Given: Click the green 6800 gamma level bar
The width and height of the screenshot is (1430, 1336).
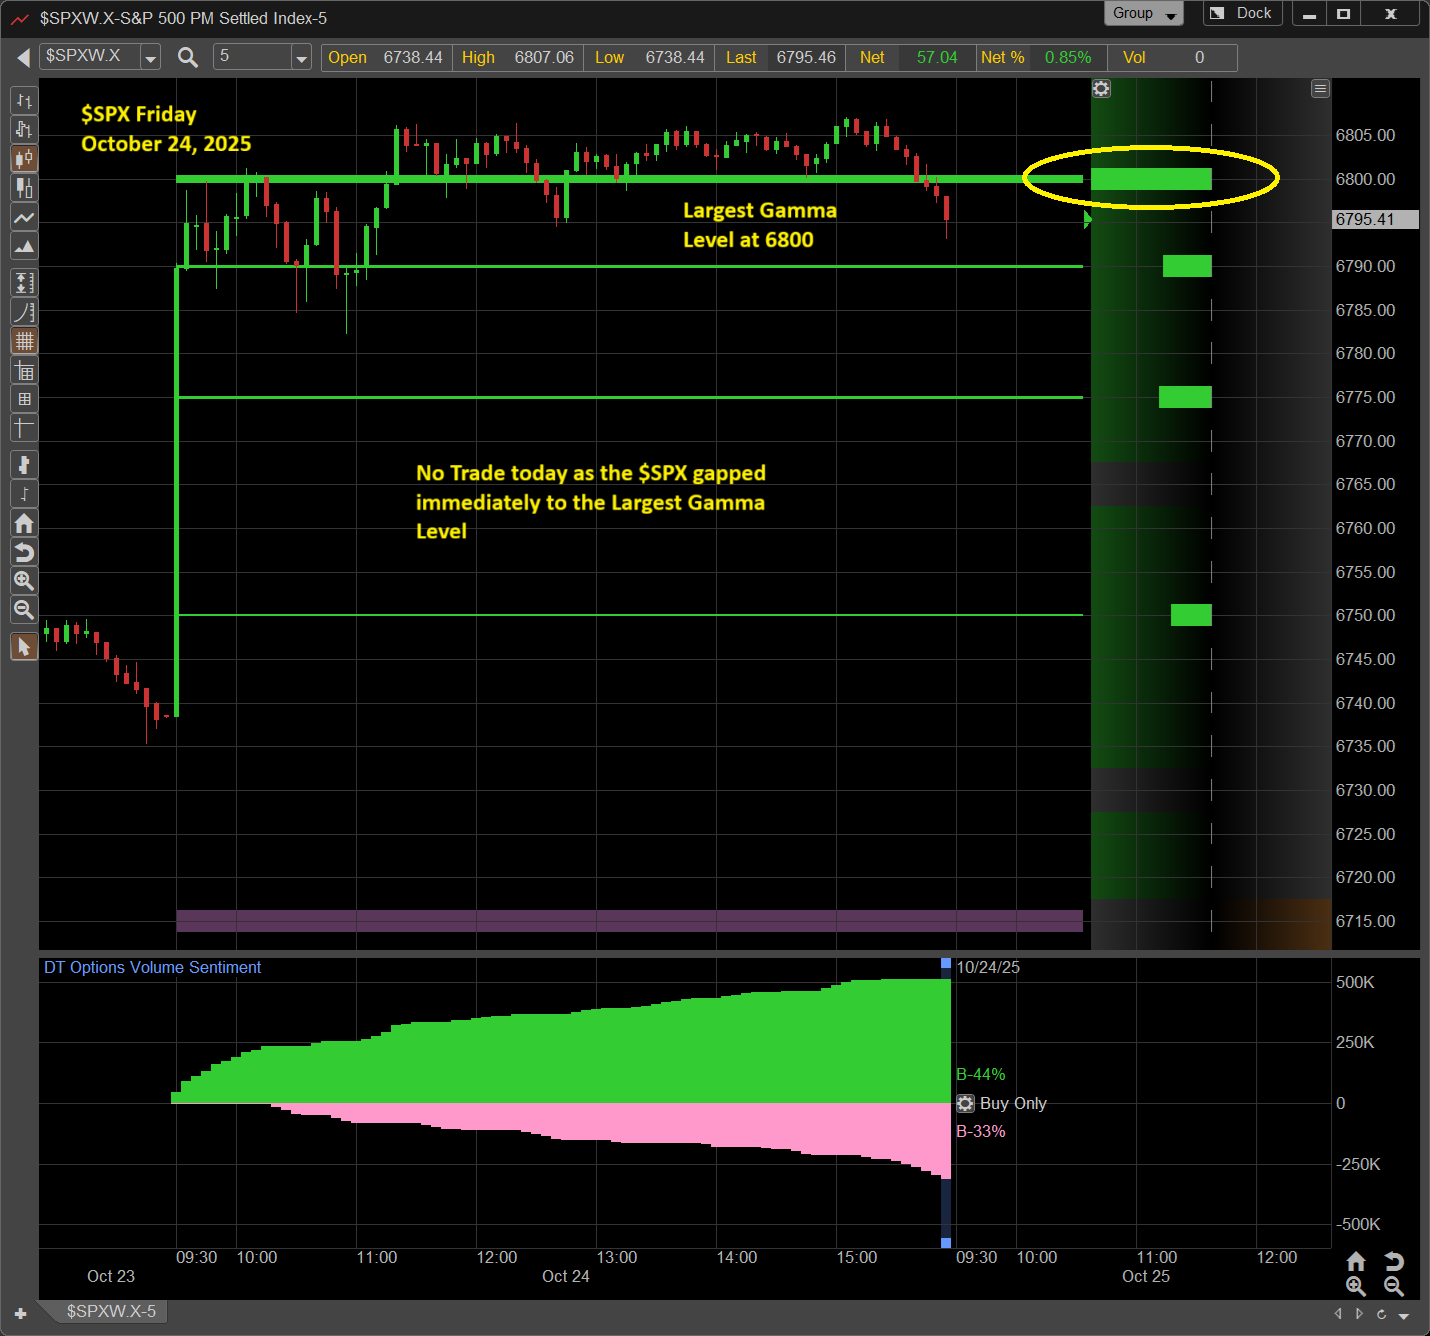Looking at the screenshot, I should coord(1150,179).
